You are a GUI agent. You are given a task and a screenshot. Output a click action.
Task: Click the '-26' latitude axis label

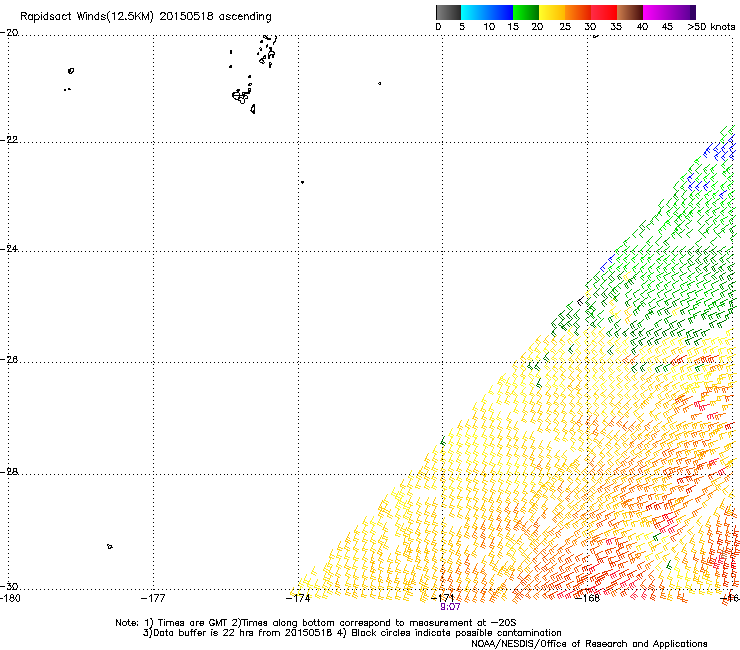[9, 360]
